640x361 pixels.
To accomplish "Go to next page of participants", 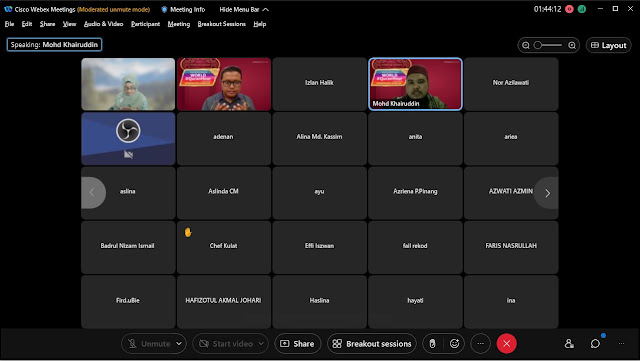I will [547, 193].
